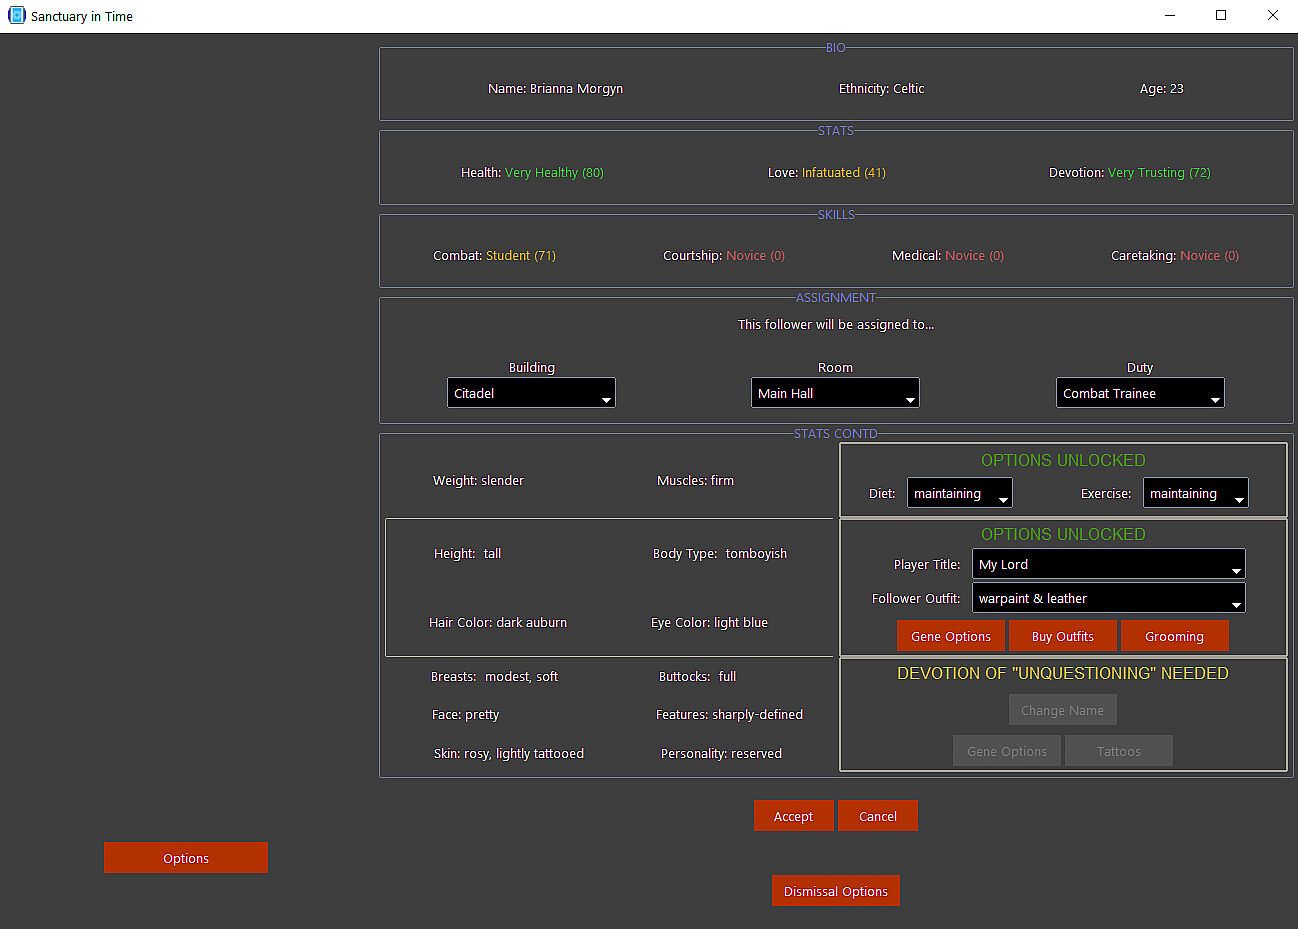1298x929 pixels.
Task: Click the Options button on the left
Action: (186, 858)
